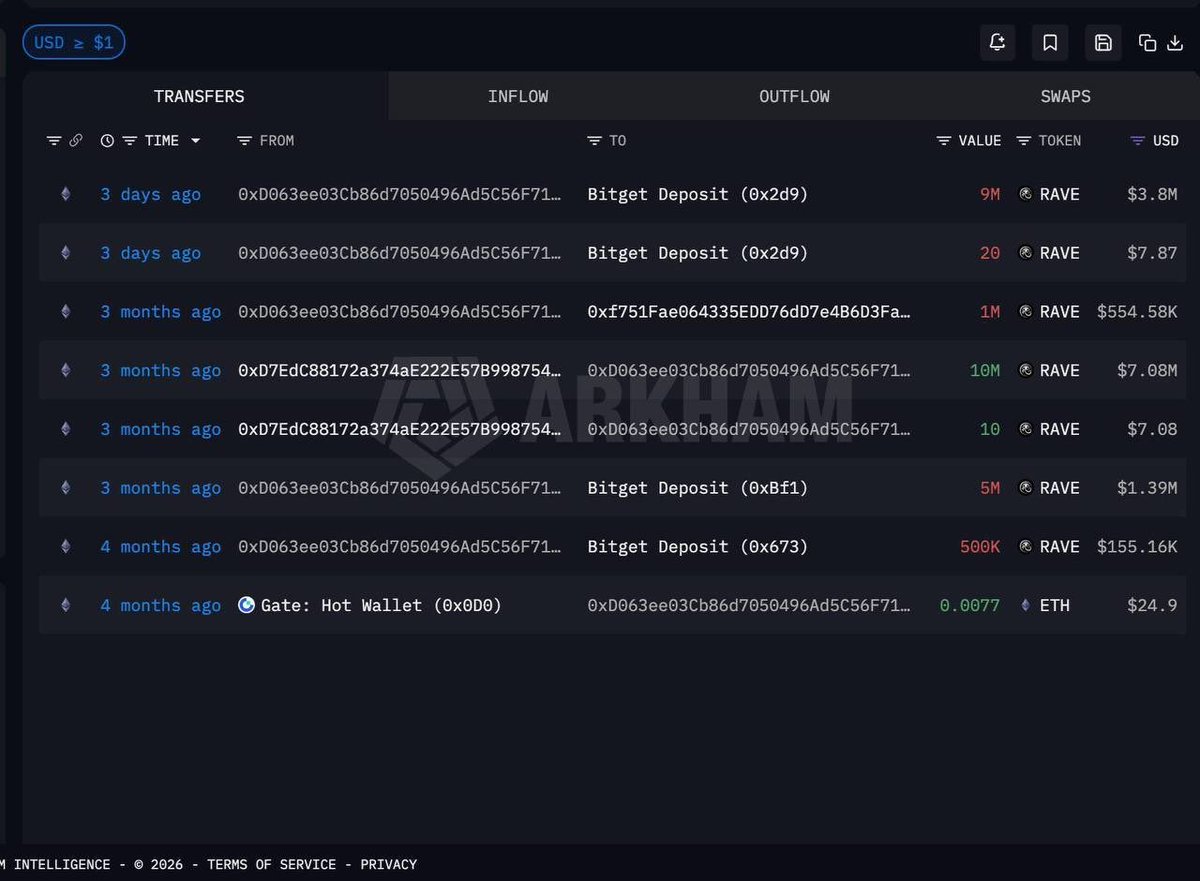Click Ethereum icon in the $3.8M row
1200x881 pixels.
(x=66, y=195)
